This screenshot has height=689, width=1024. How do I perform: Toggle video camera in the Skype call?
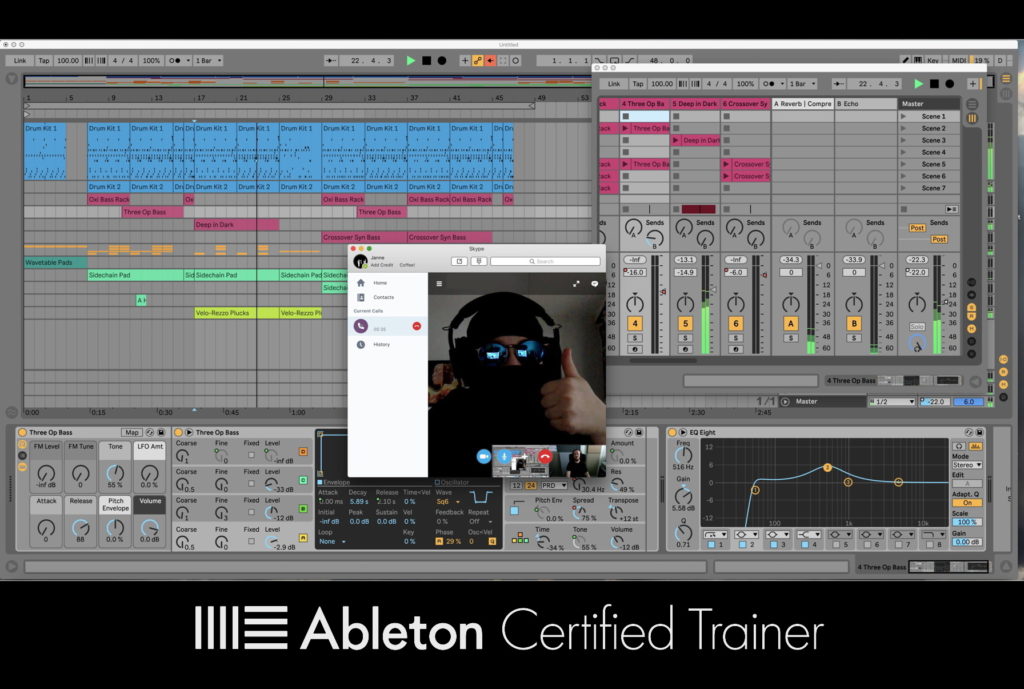pyautogui.click(x=483, y=457)
